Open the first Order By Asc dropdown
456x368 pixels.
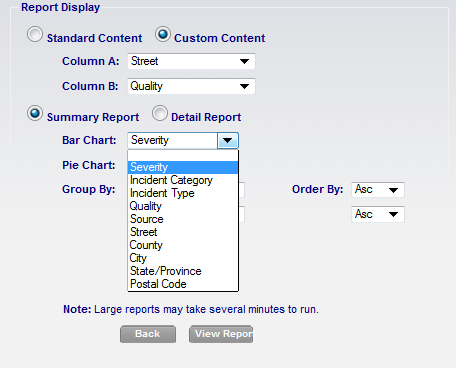coord(378,190)
